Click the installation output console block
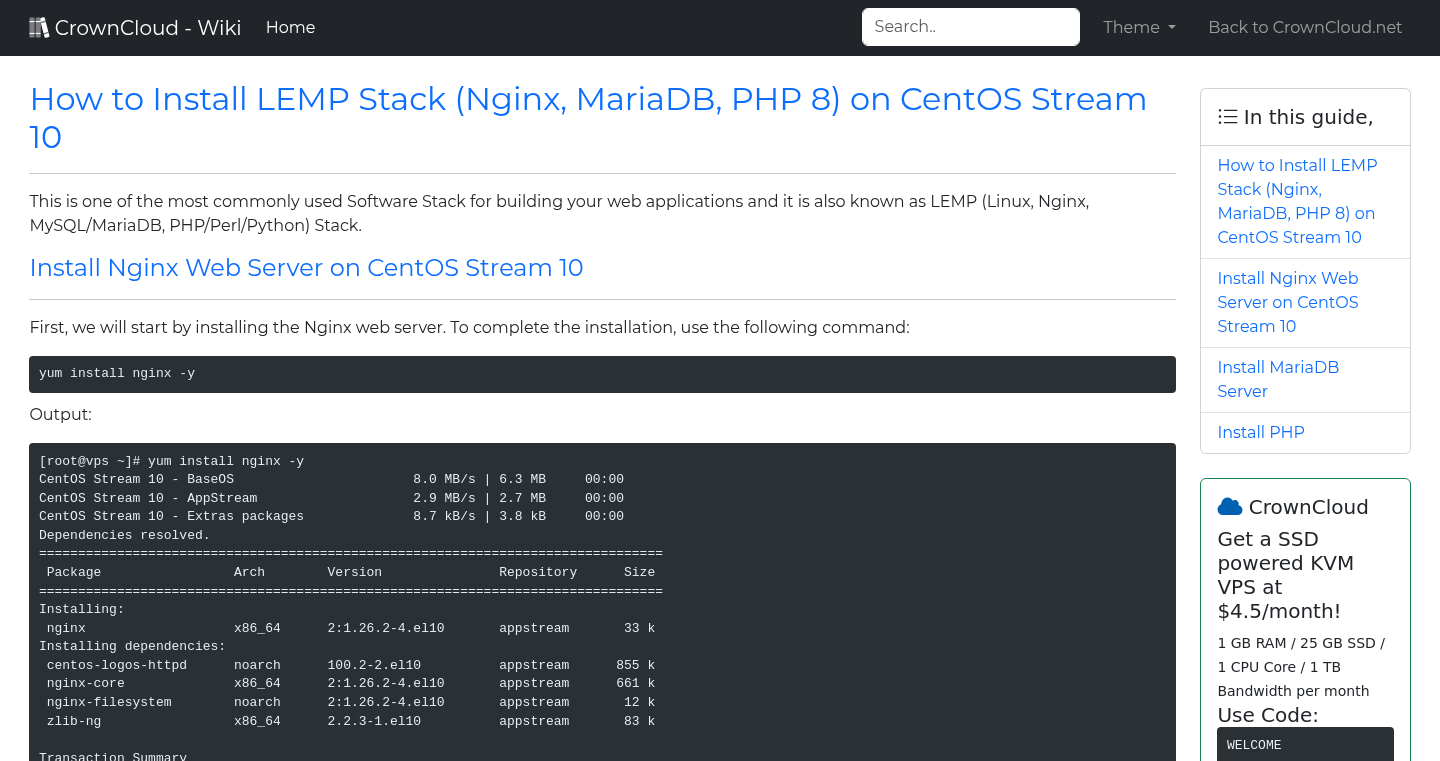The height and width of the screenshot is (761, 1440). 602,600
